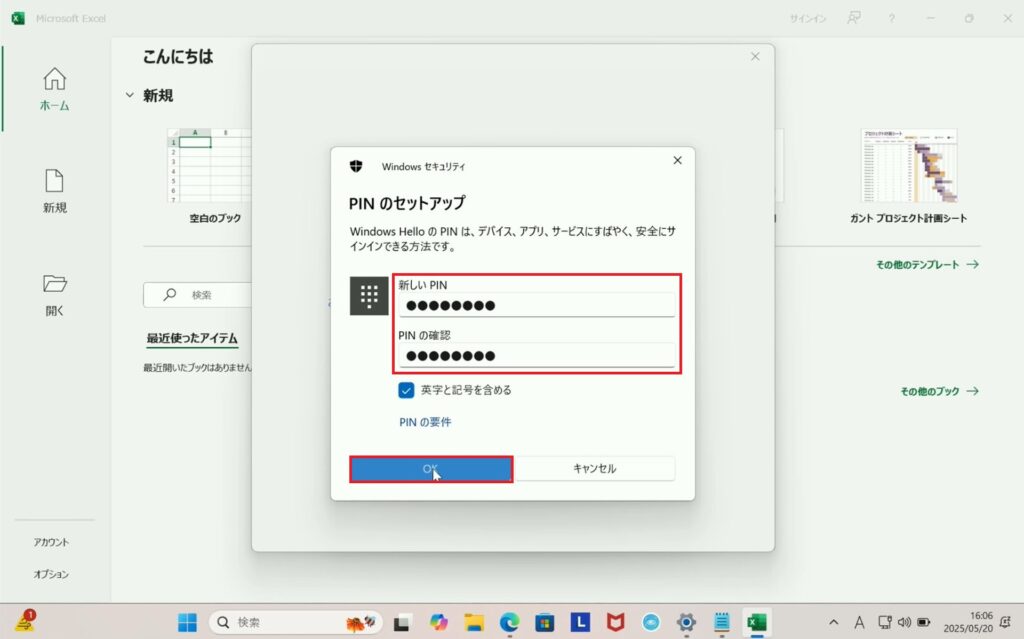The height and width of the screenshot is (639, 1024).
Task: Open McAfee from the taskbar
Action: click(x=615, y=623)
